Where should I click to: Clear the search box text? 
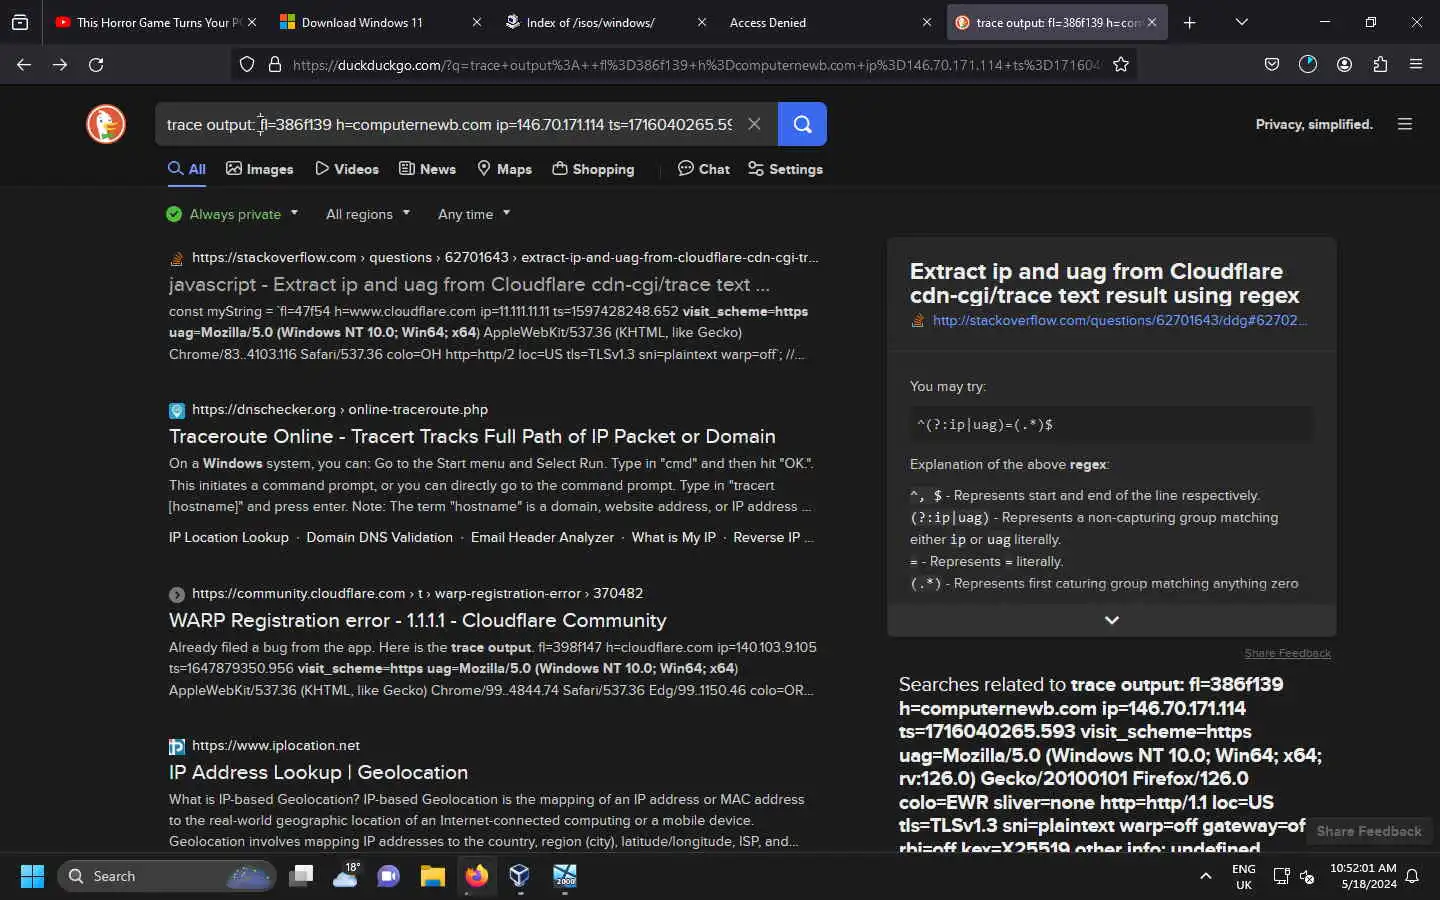pos(754,124)
